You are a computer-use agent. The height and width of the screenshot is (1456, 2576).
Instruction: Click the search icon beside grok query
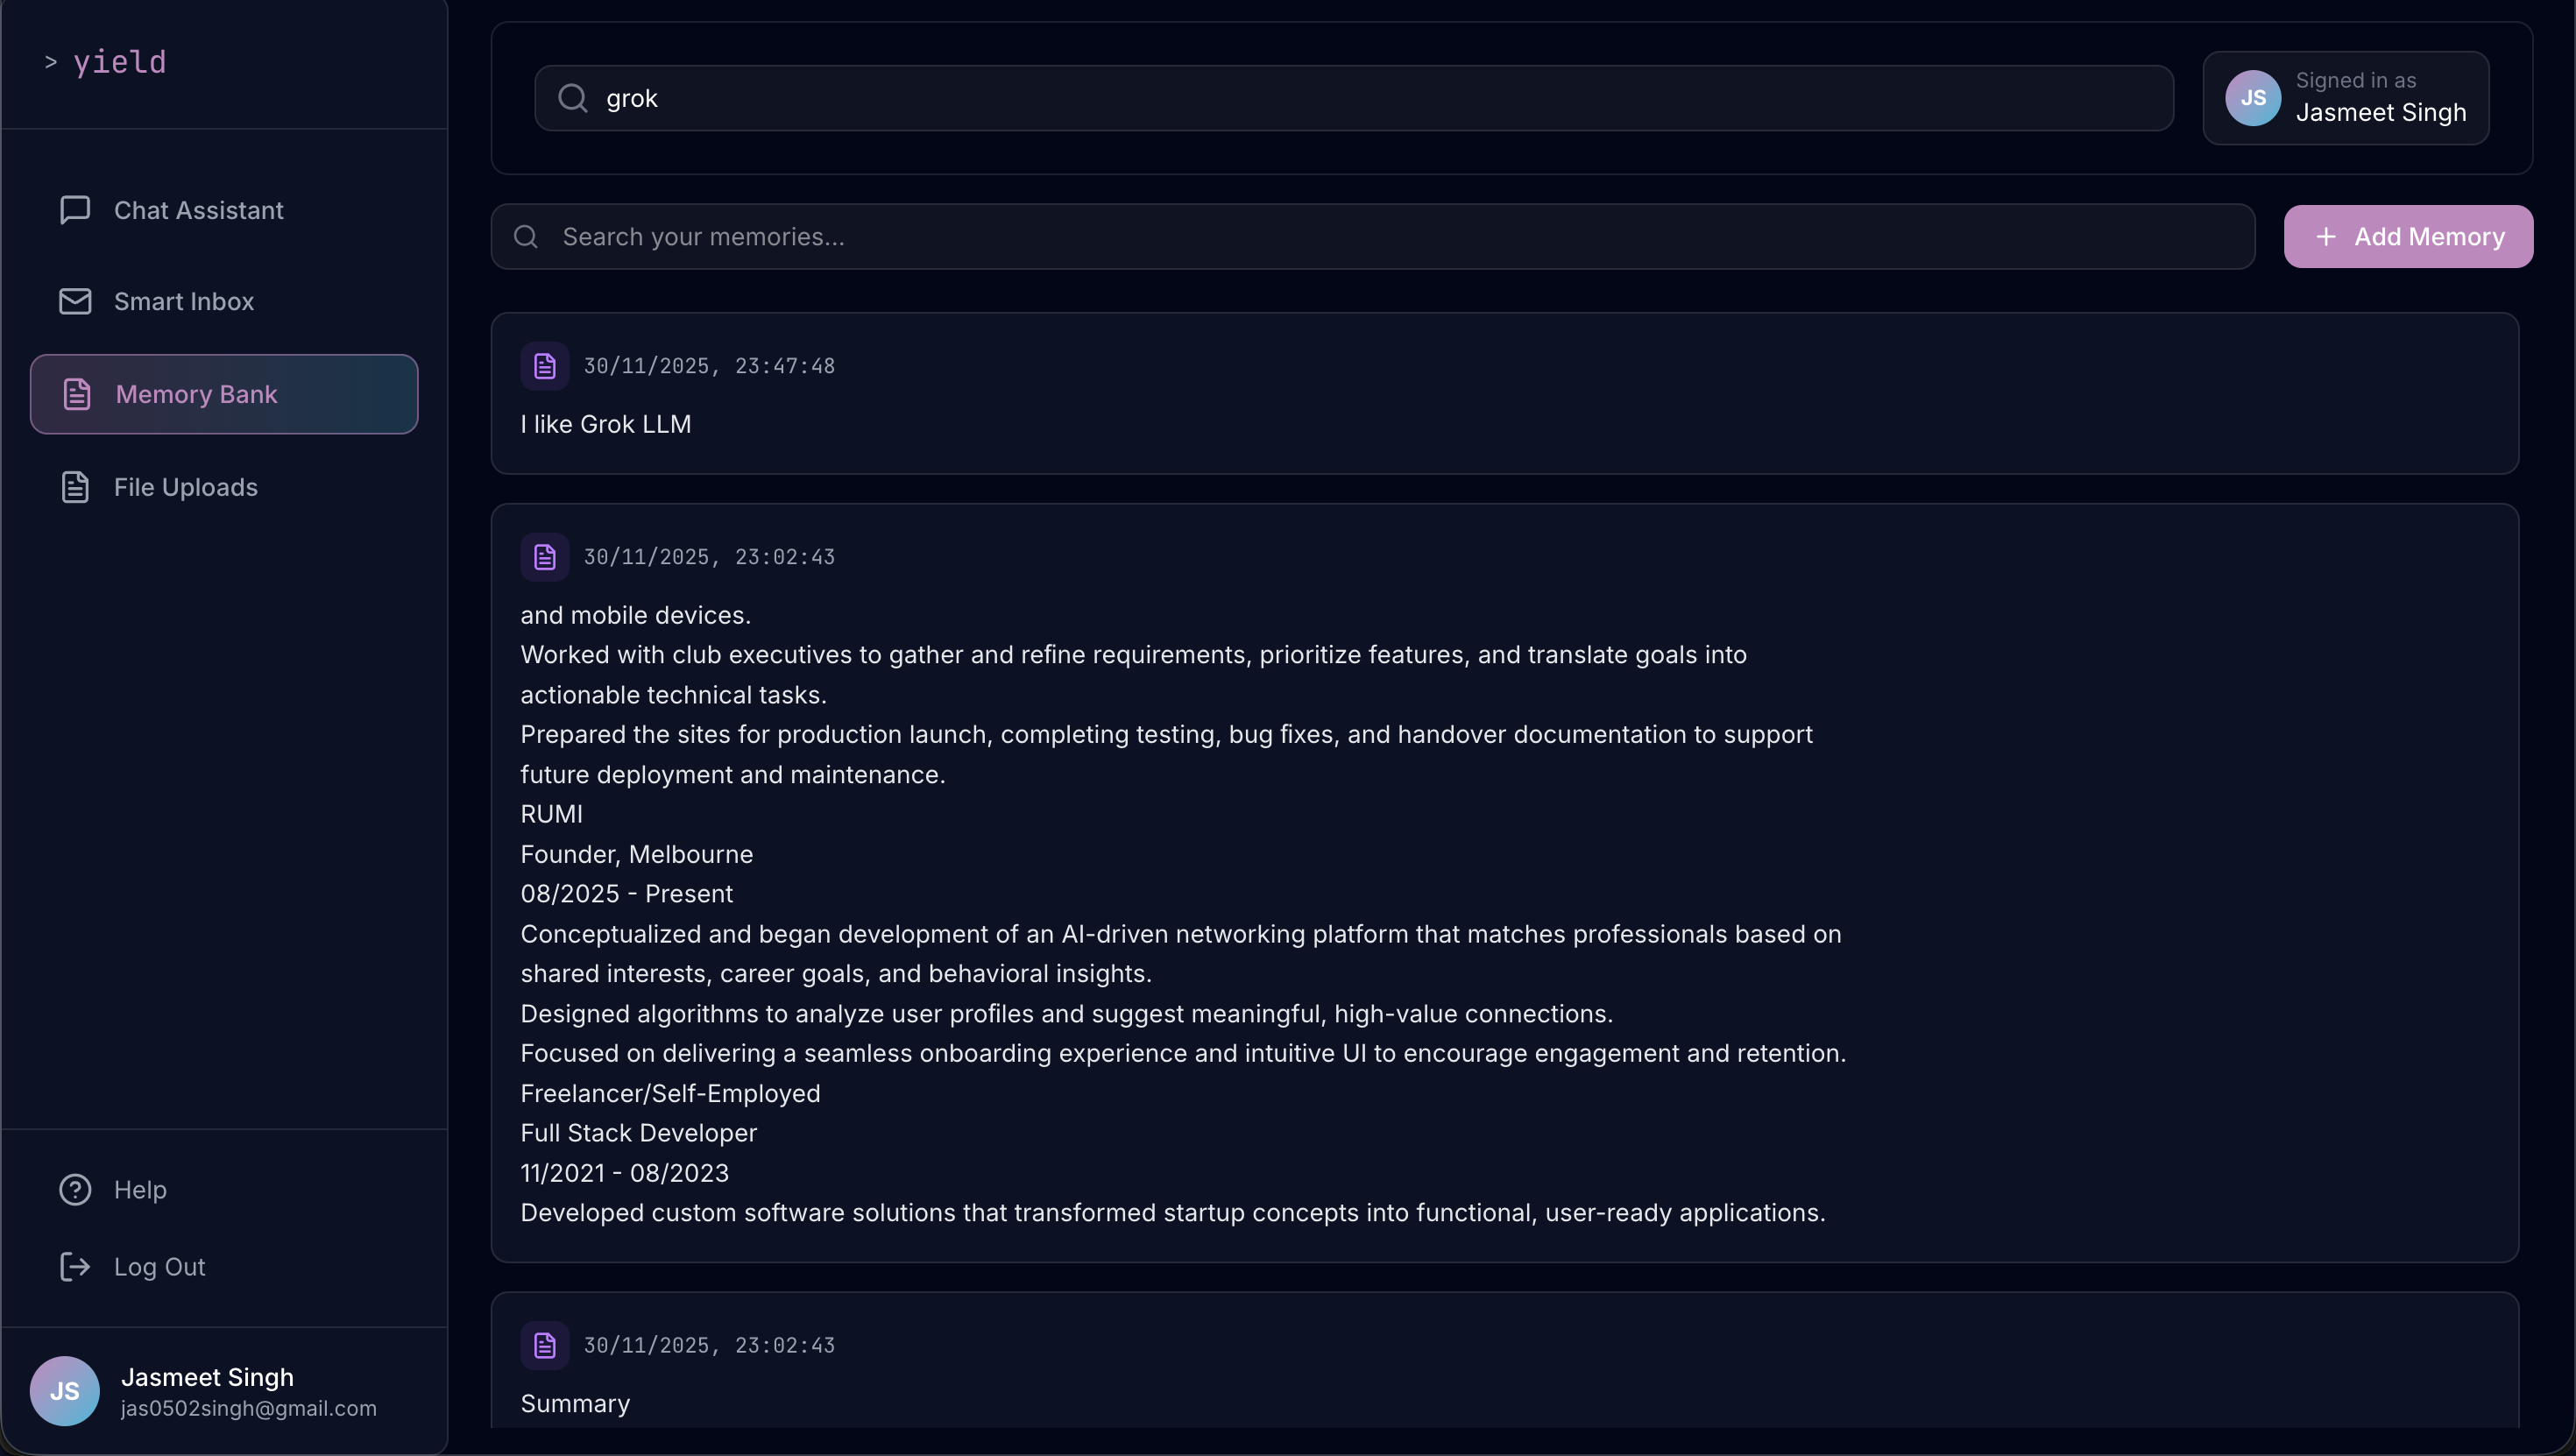573,97
